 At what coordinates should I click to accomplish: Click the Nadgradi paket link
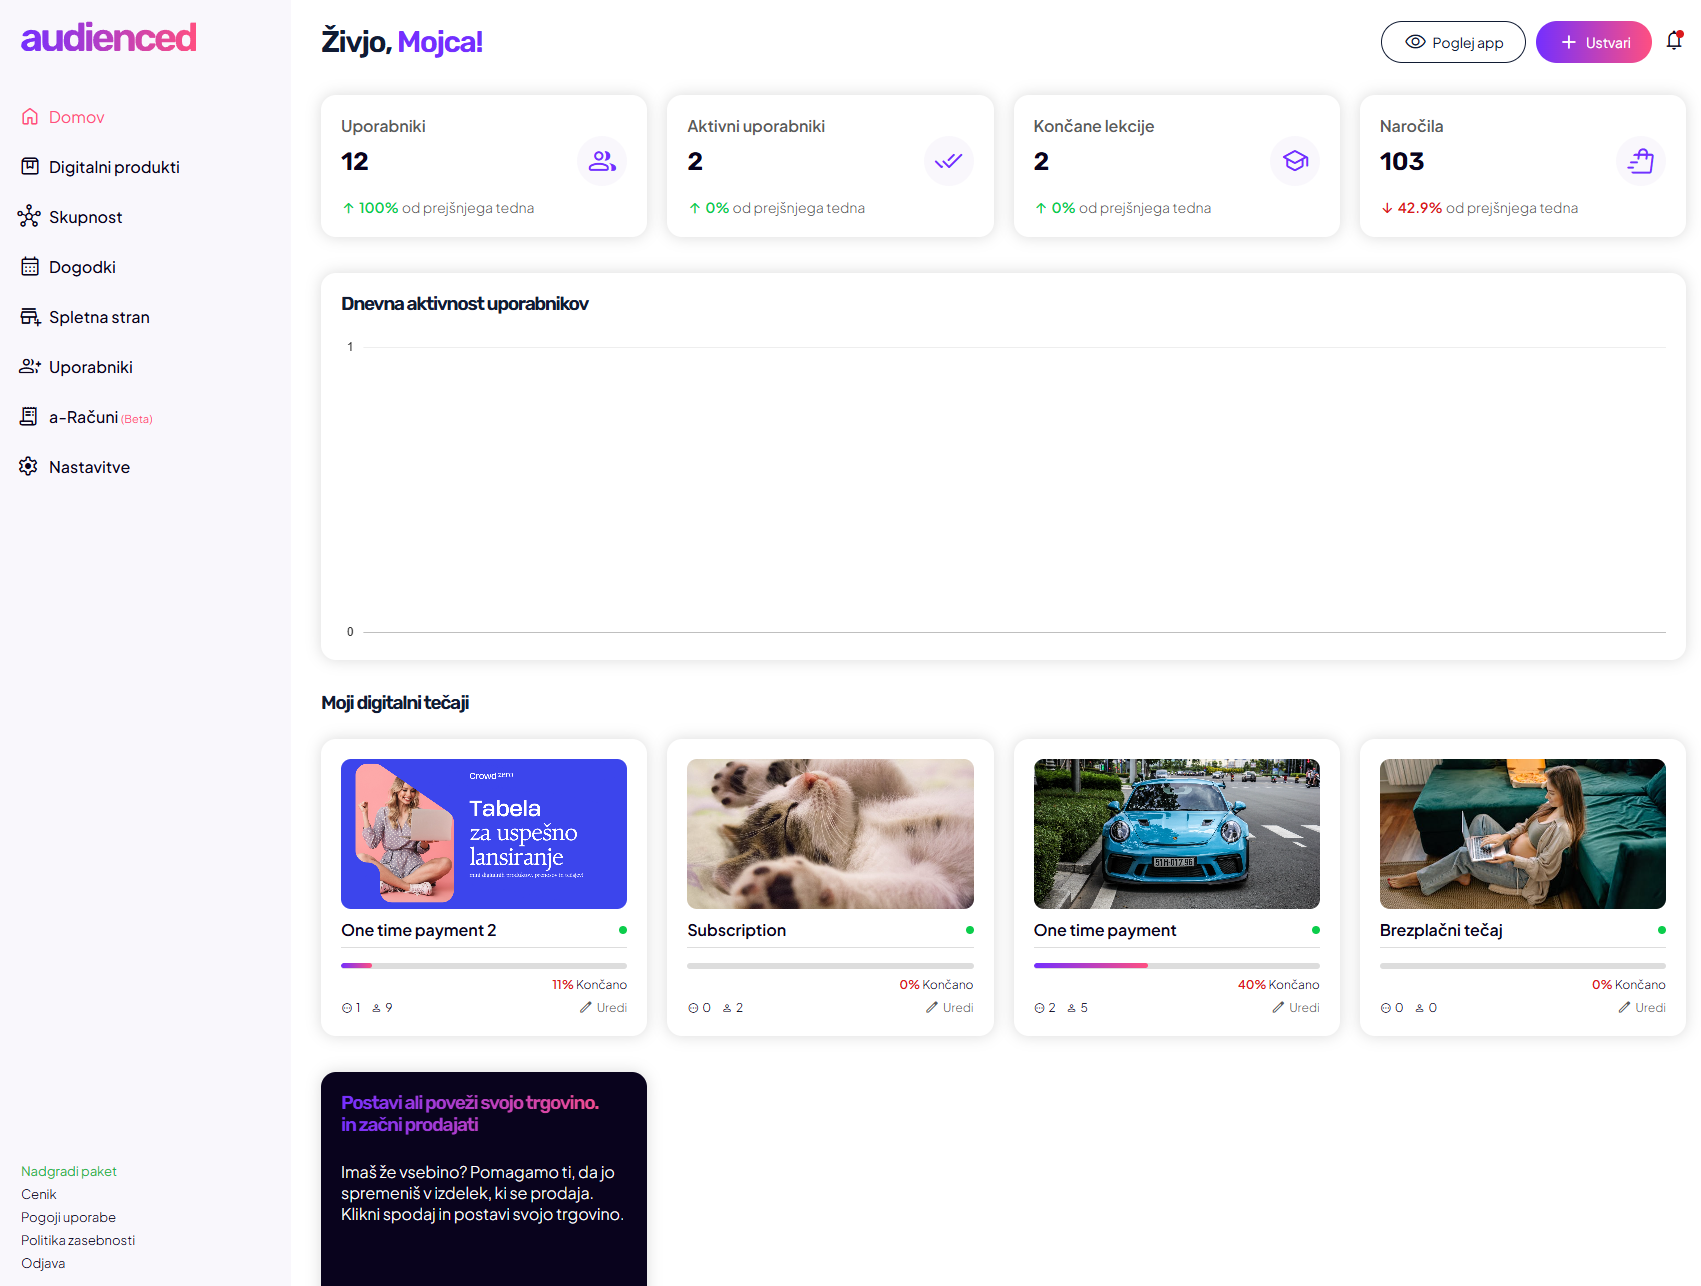tap(69, 1171)
